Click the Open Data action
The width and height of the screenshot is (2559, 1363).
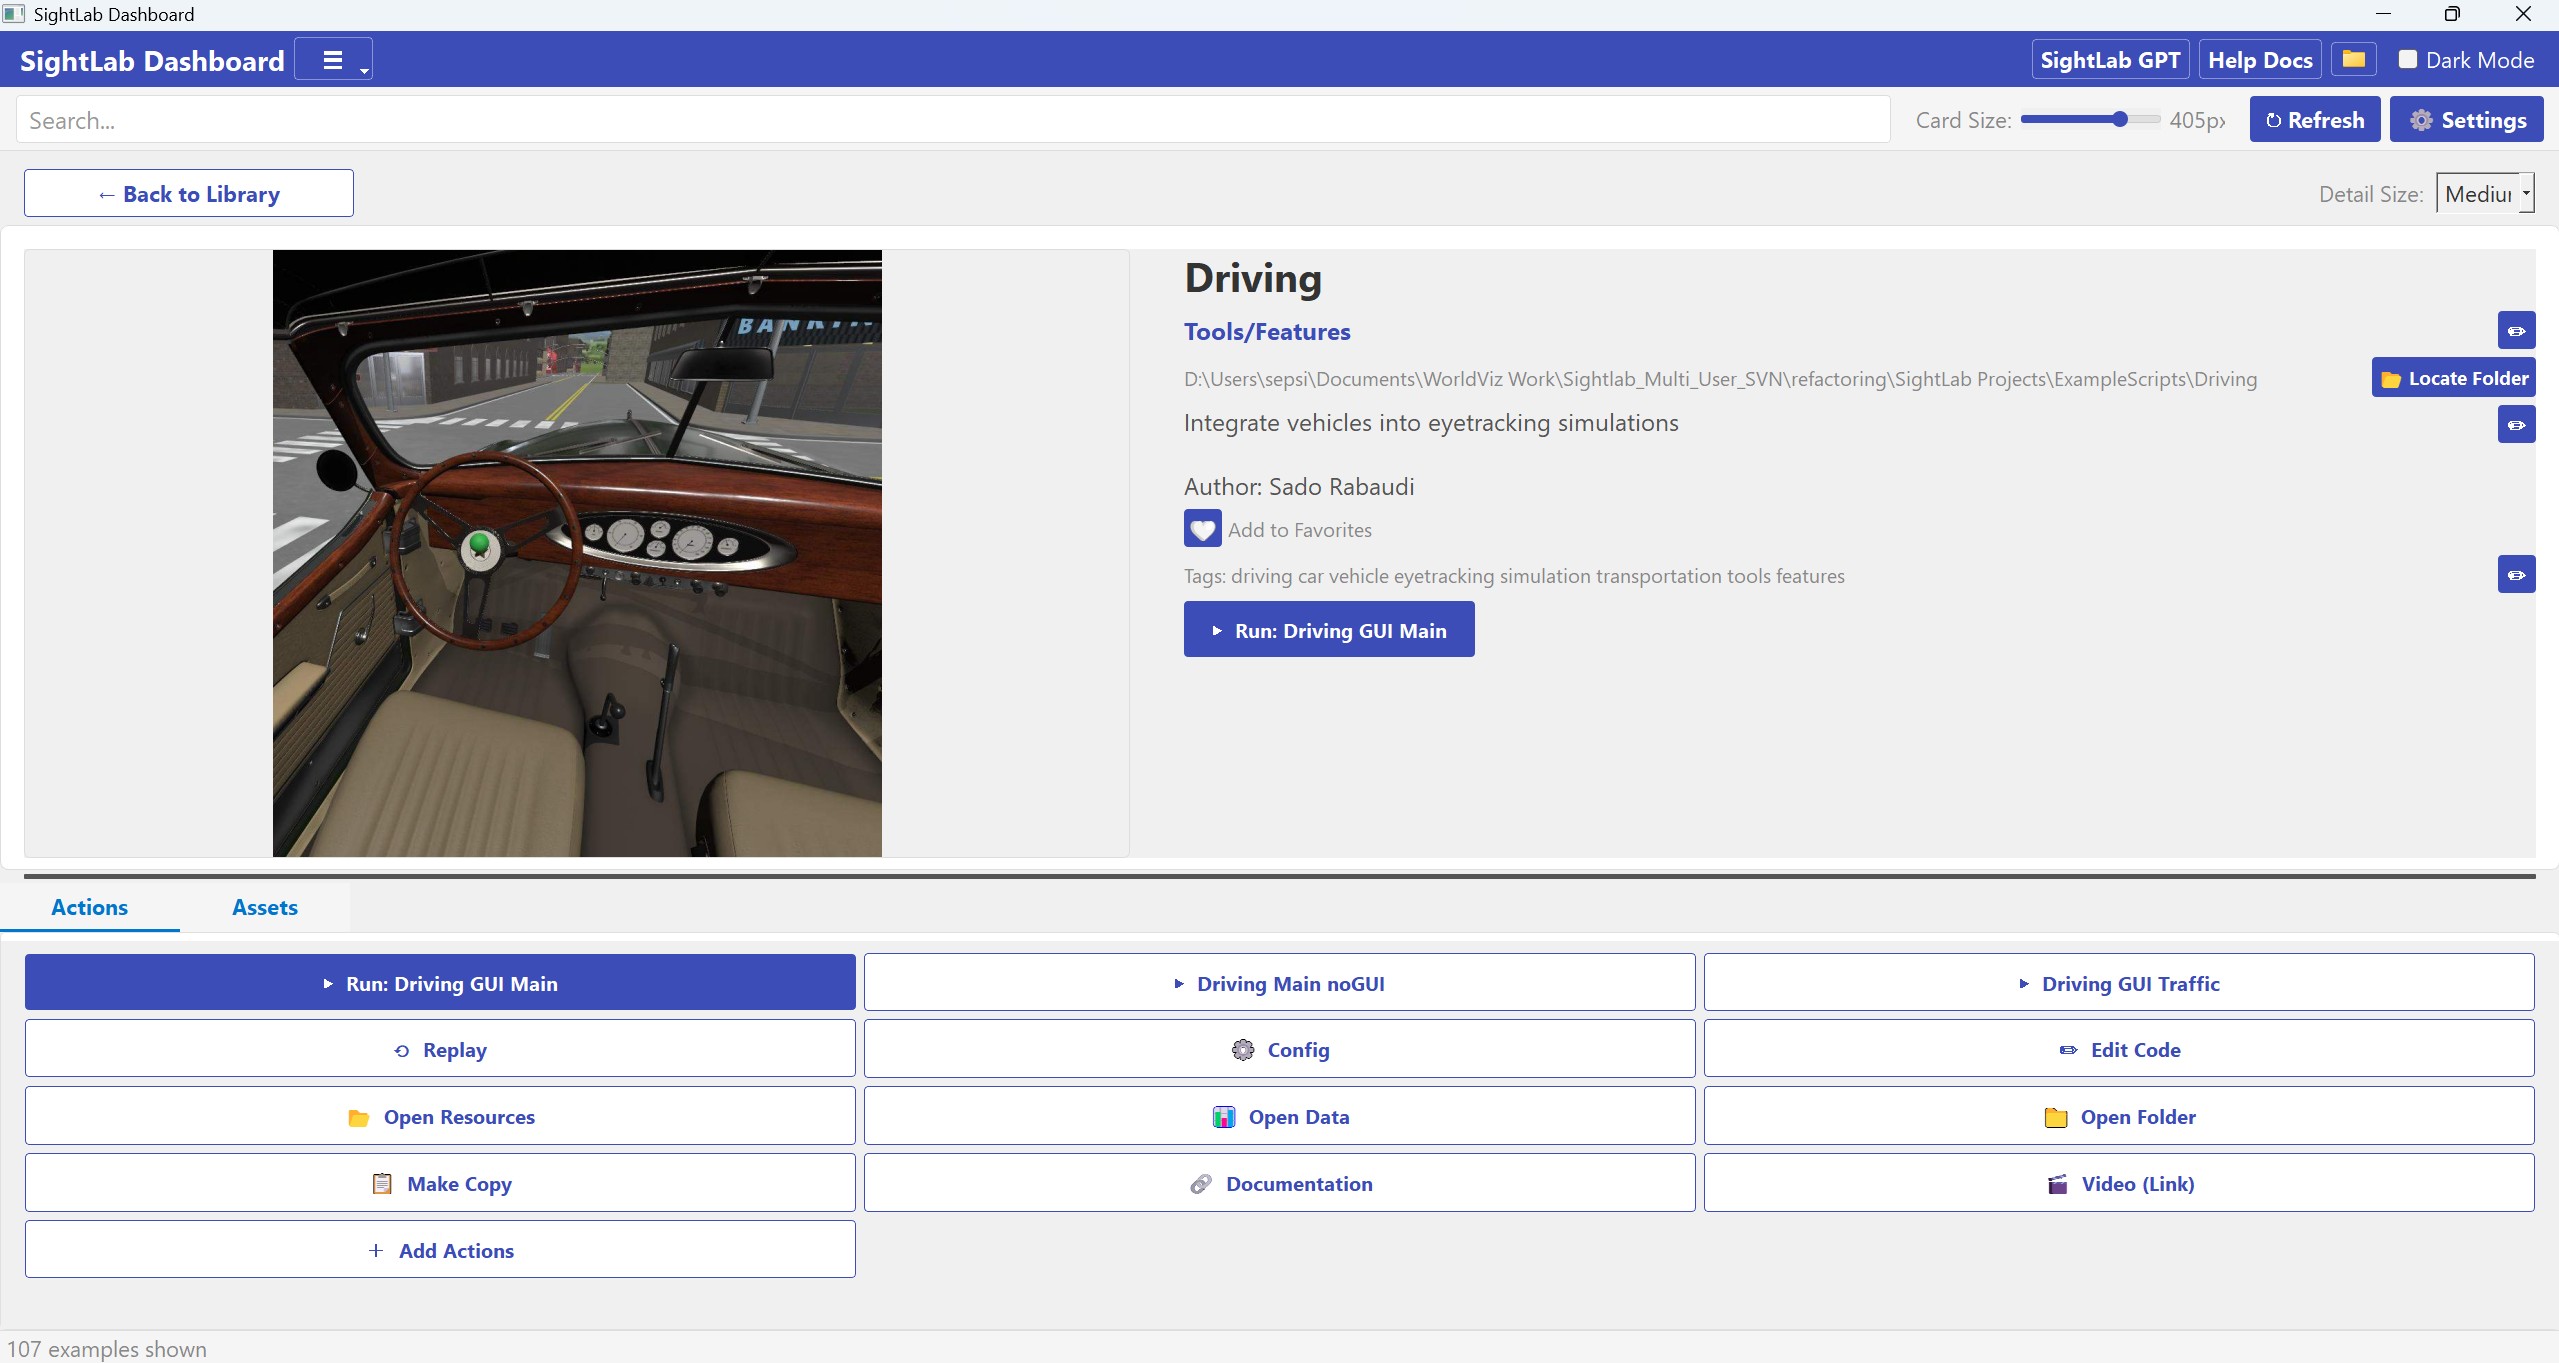tap(1279, 1116)
